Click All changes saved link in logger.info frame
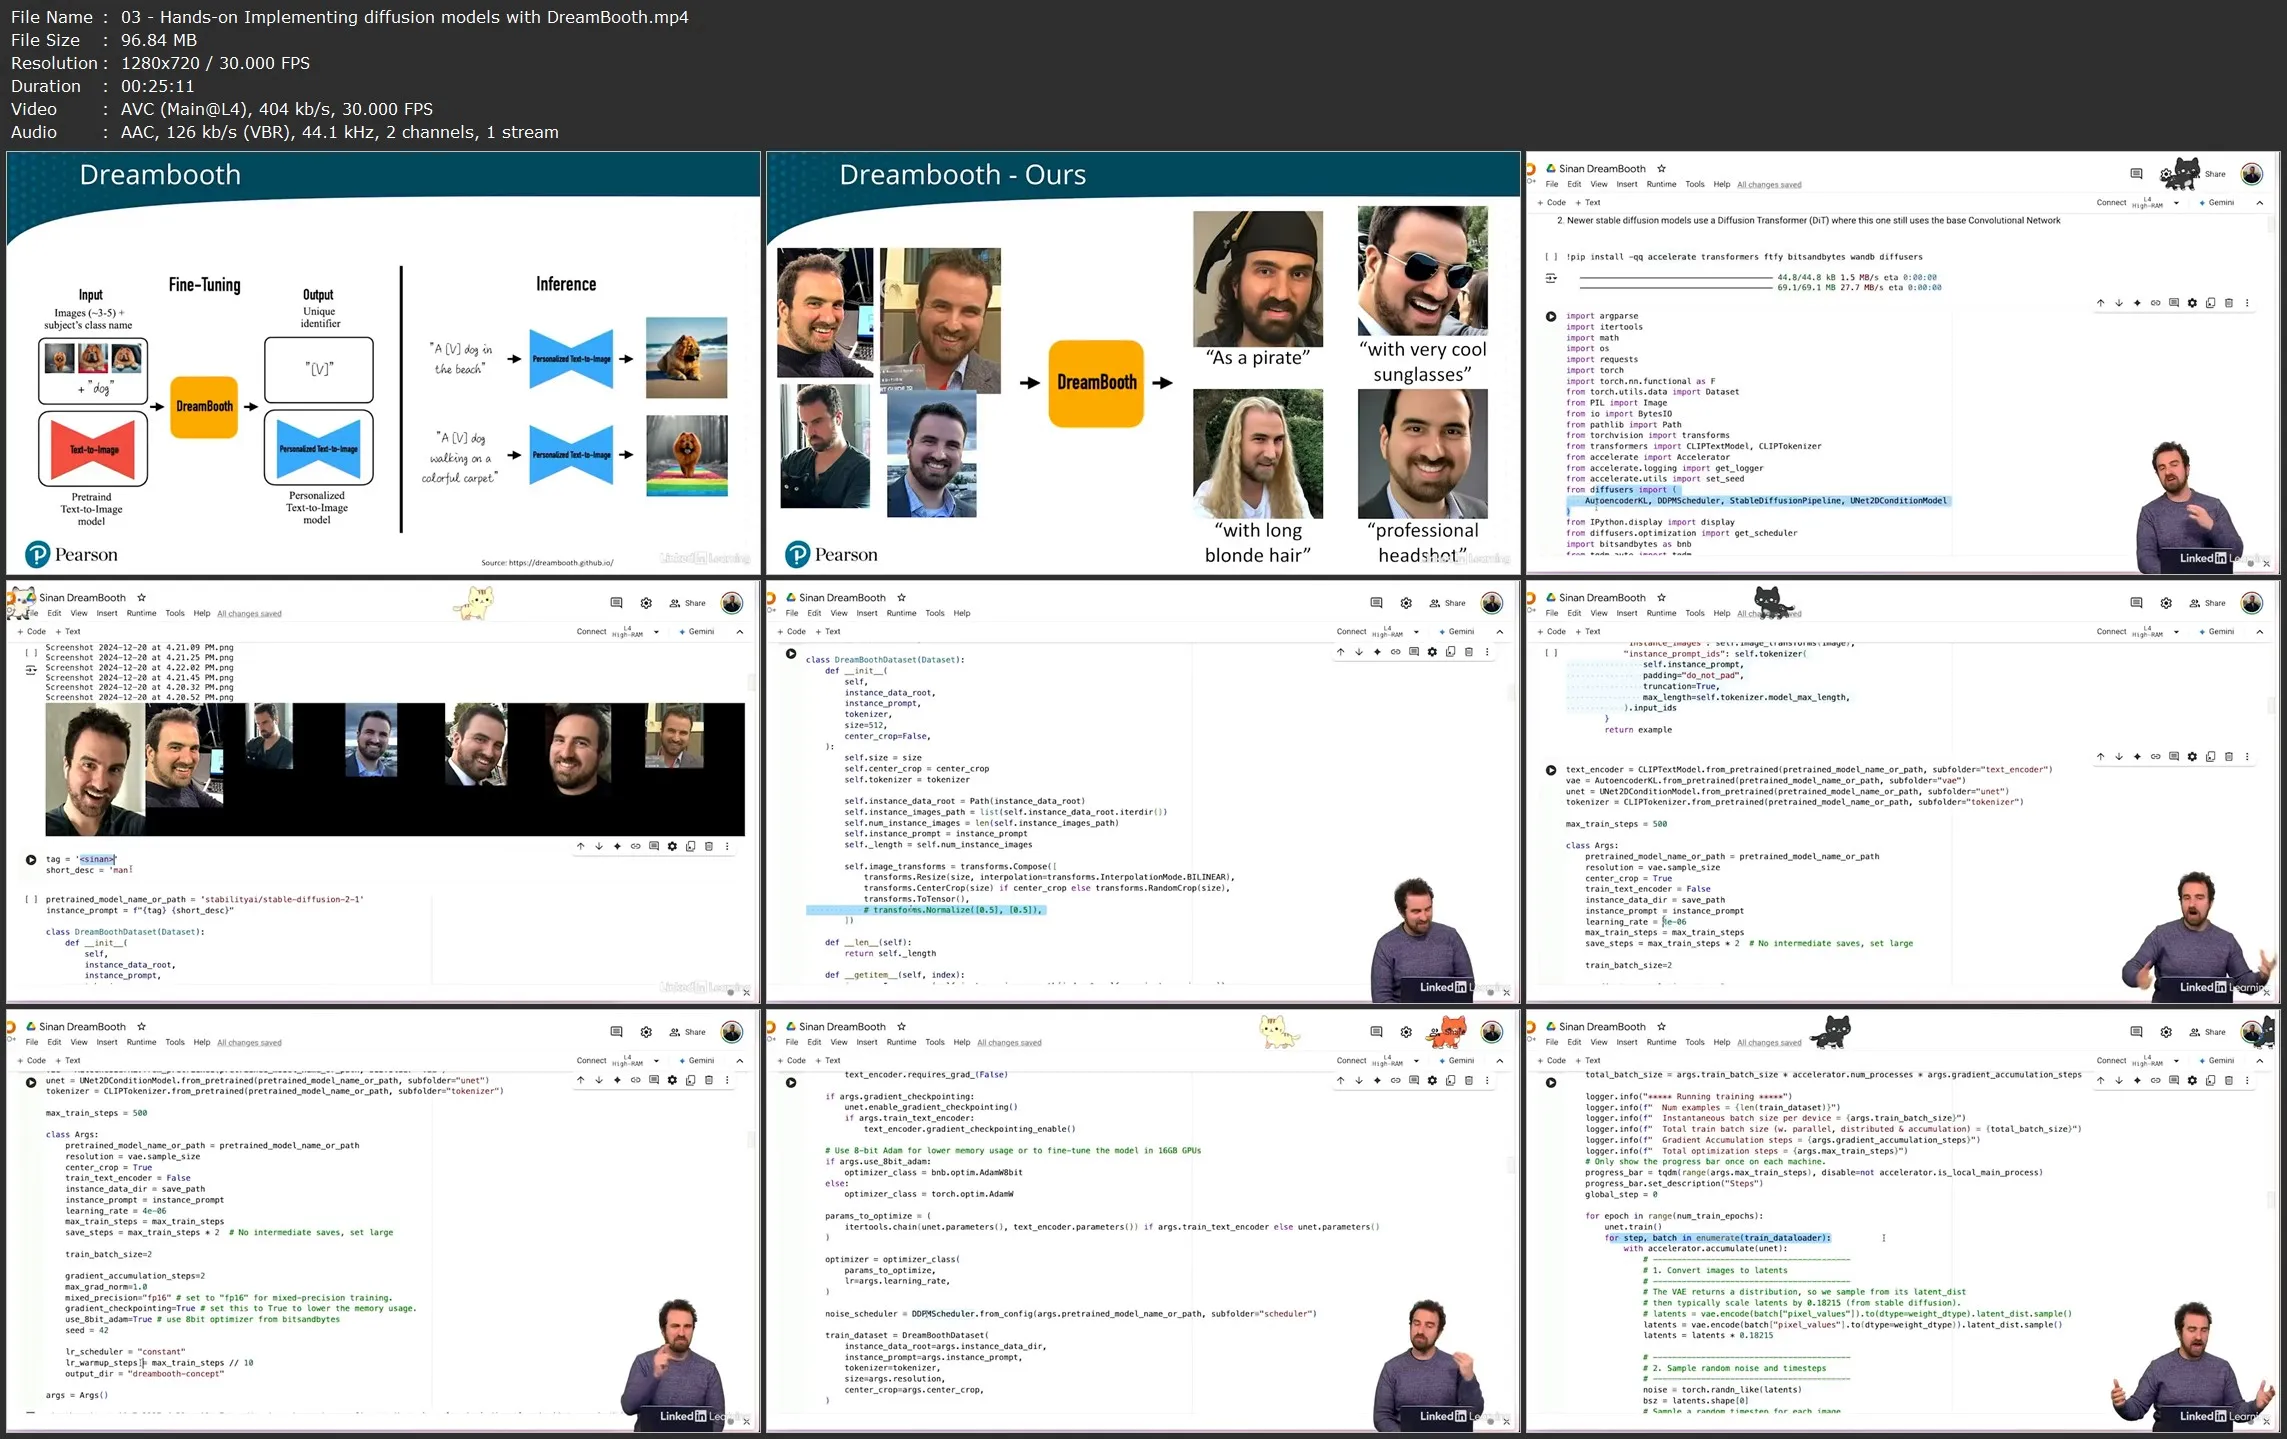 [x=1769, y=1043]
